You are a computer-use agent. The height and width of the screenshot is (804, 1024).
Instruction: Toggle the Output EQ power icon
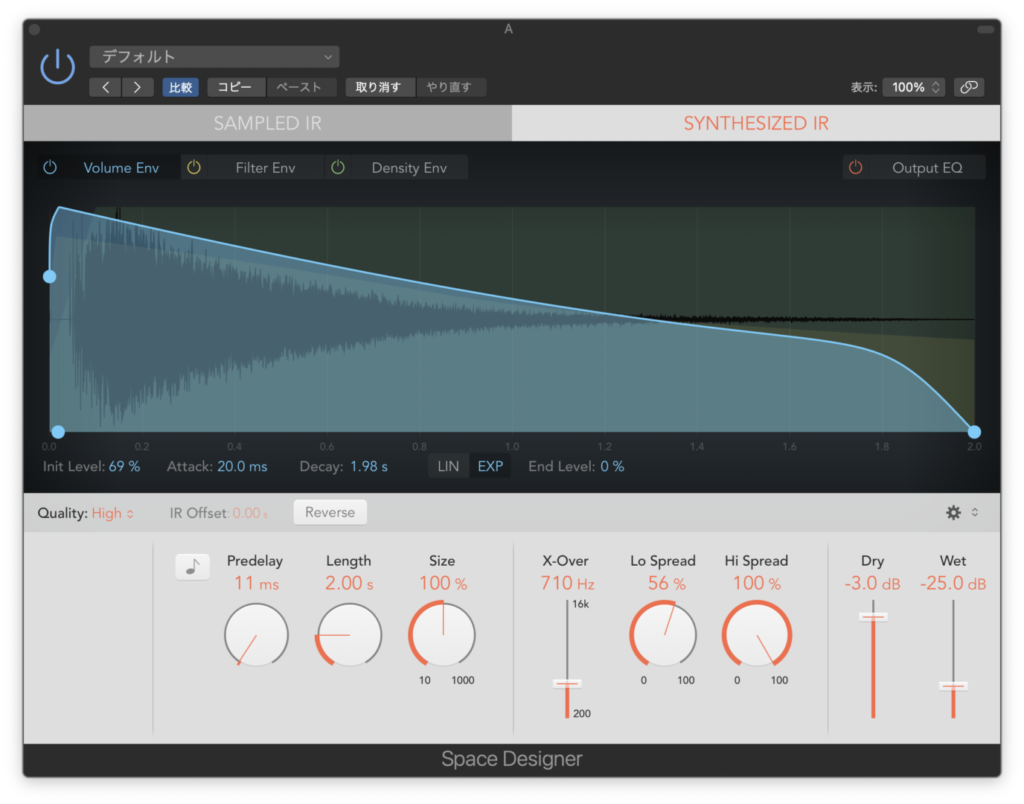[x=856, y=168]
